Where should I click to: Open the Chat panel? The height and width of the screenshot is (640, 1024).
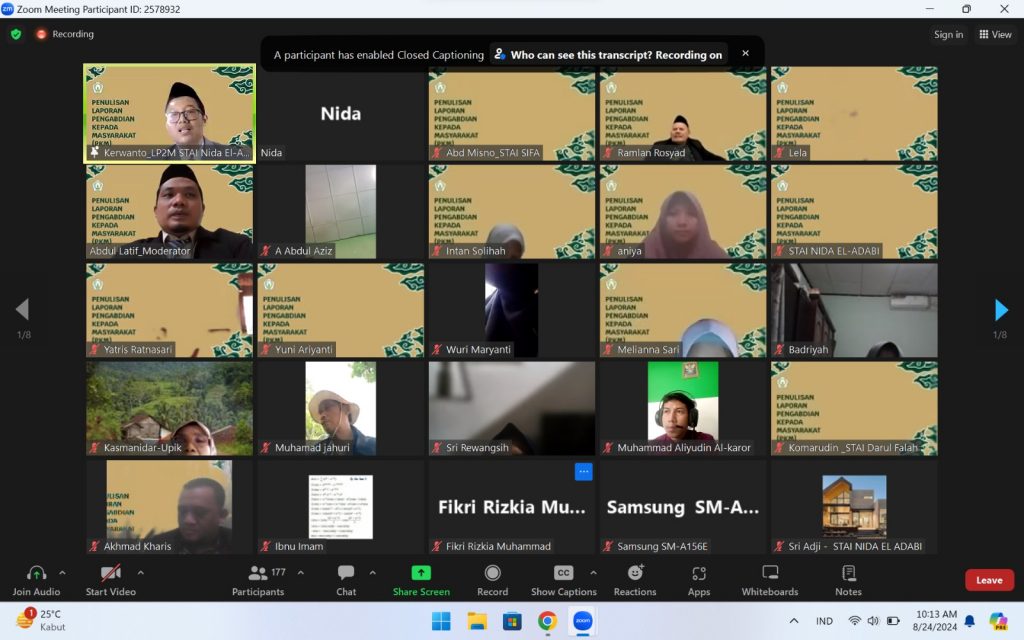(x=346, y=579)
